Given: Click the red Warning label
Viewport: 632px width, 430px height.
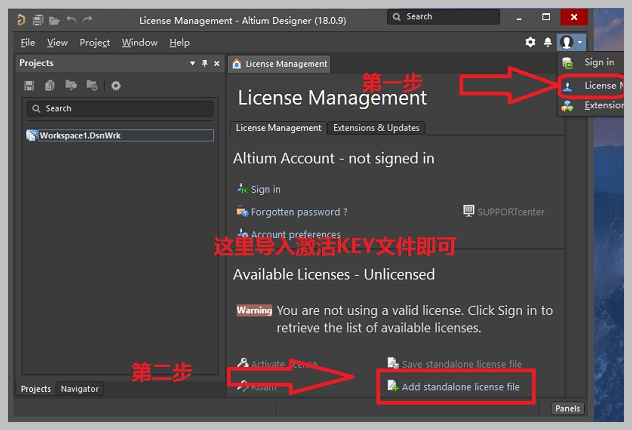Looking at the screenshot, I should pyautogui.click(x=254, y=310).
